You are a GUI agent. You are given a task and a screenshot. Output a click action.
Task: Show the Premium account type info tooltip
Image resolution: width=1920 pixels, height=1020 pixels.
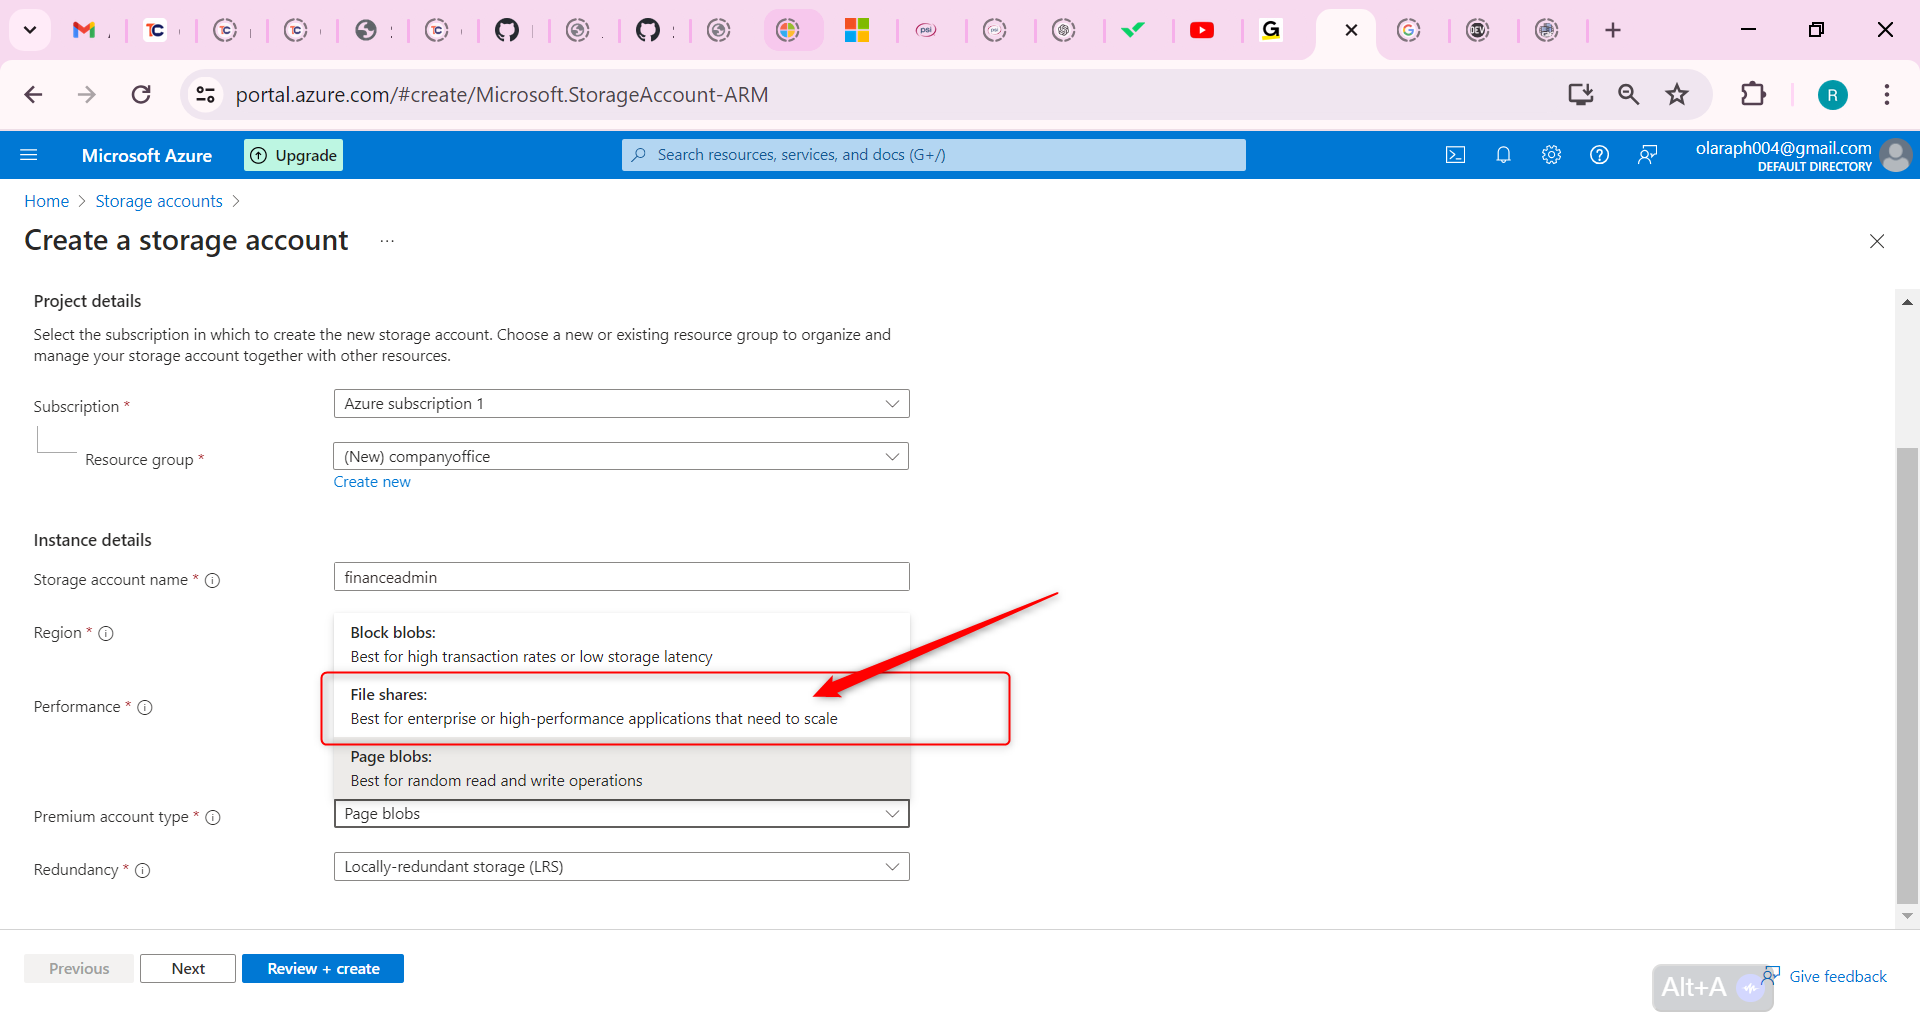213,817
